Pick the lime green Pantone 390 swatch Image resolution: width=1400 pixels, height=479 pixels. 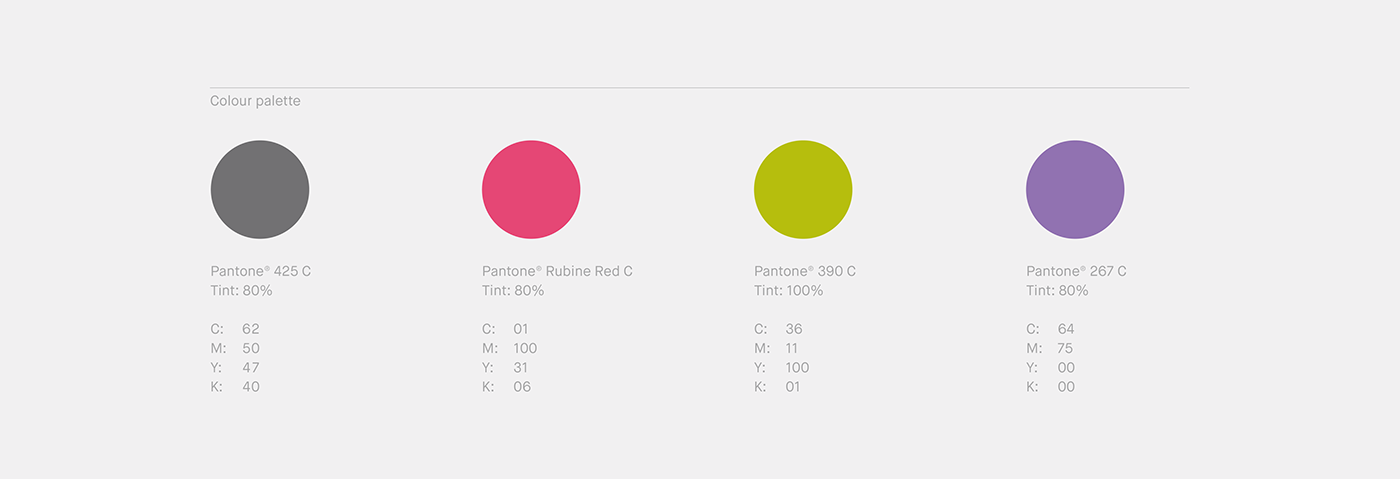pos(803,189)
